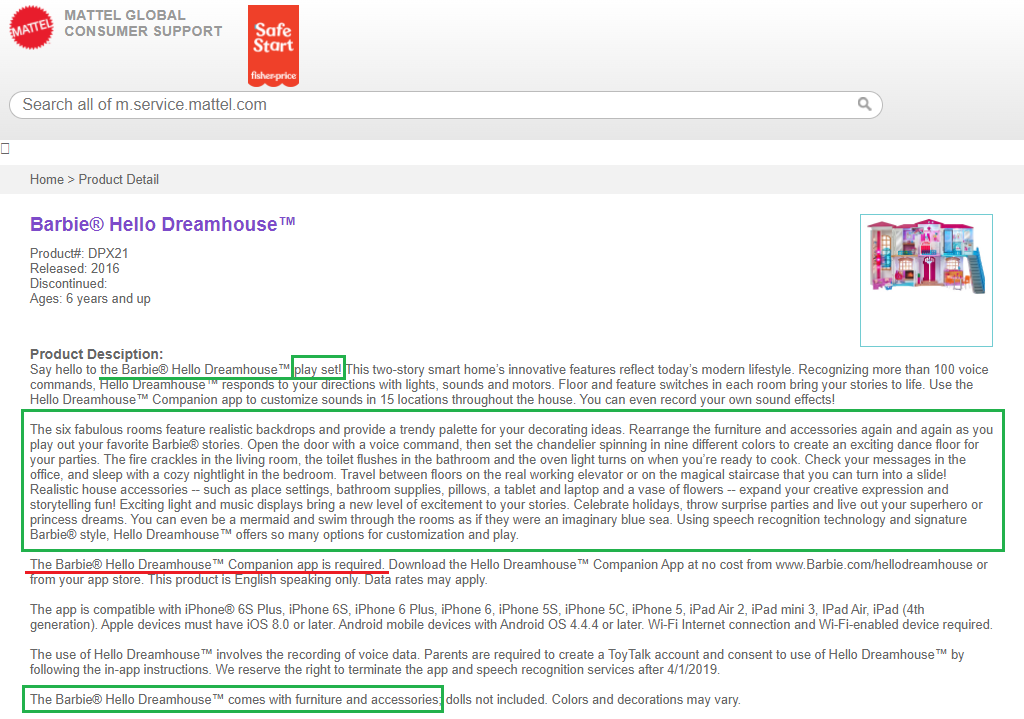
Task: Select the Released: 2016 line
Action: pos(74,268)
